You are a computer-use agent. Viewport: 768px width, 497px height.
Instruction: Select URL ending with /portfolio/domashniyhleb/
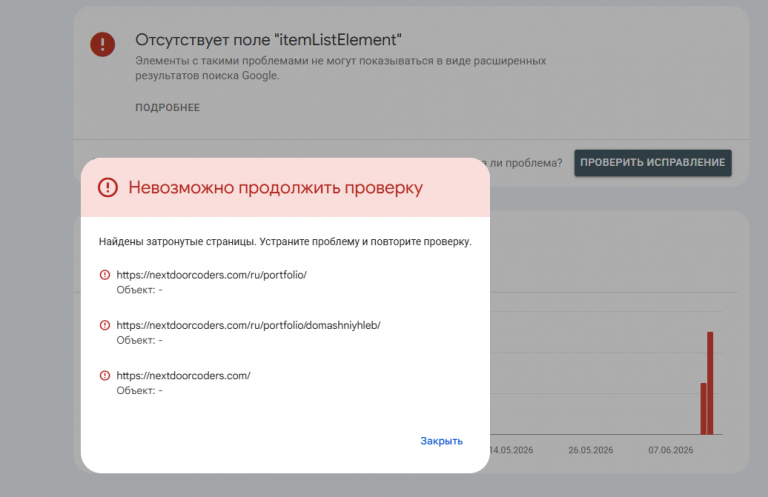tap(248, 325)
